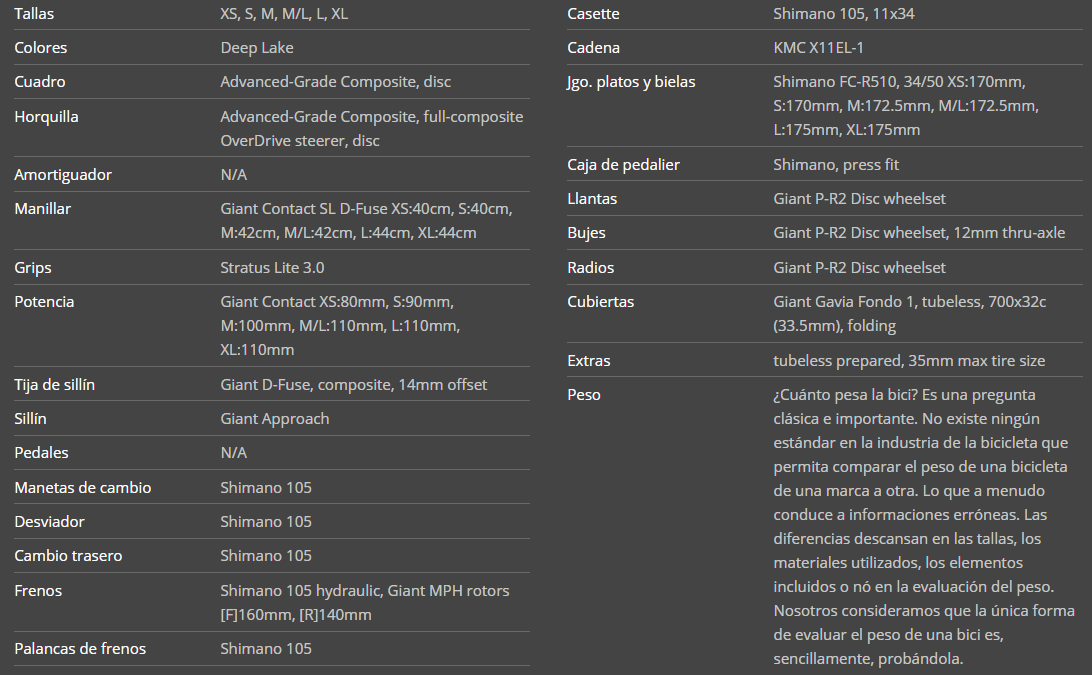Select 'Shimano, press fit' bottom bracket value

836,165
